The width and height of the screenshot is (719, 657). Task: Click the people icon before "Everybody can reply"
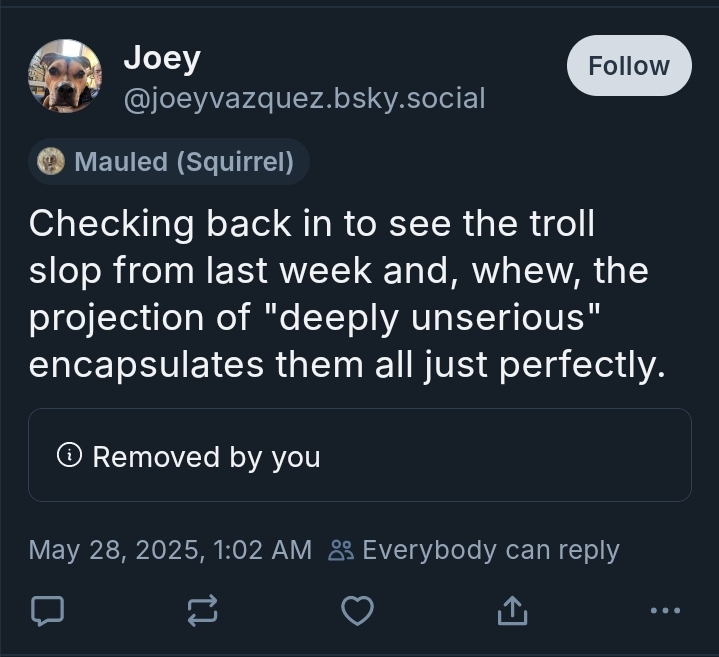pyautogui.click(x=341, y=550)
